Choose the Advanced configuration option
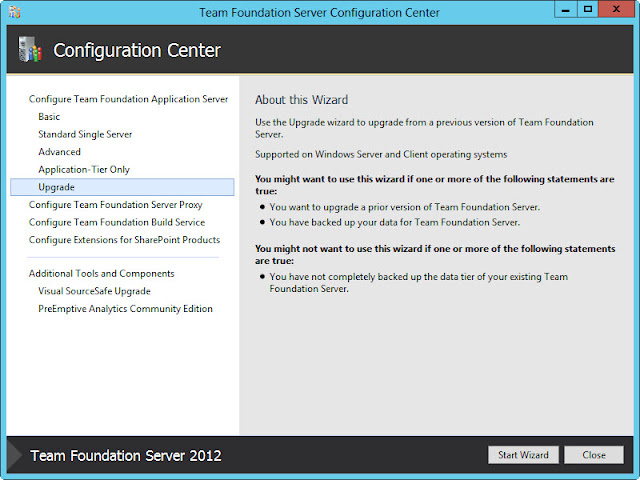The image size is (640, 480). 59,152
